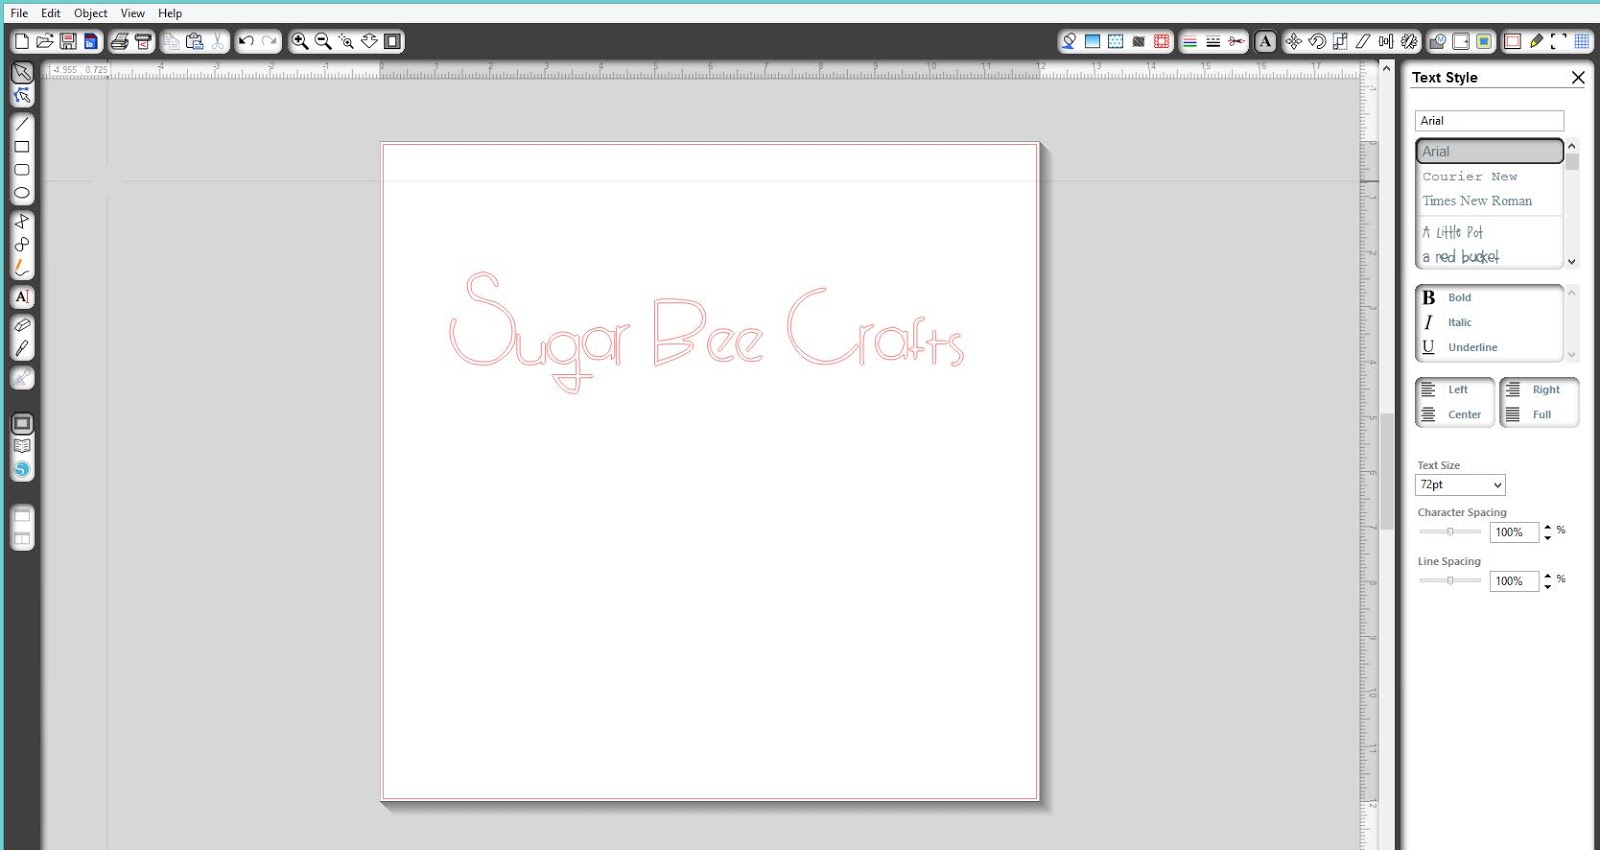The height and width of the screenshot is (850, 1600).
Task: Select the Knife tool
Action: 22,348
